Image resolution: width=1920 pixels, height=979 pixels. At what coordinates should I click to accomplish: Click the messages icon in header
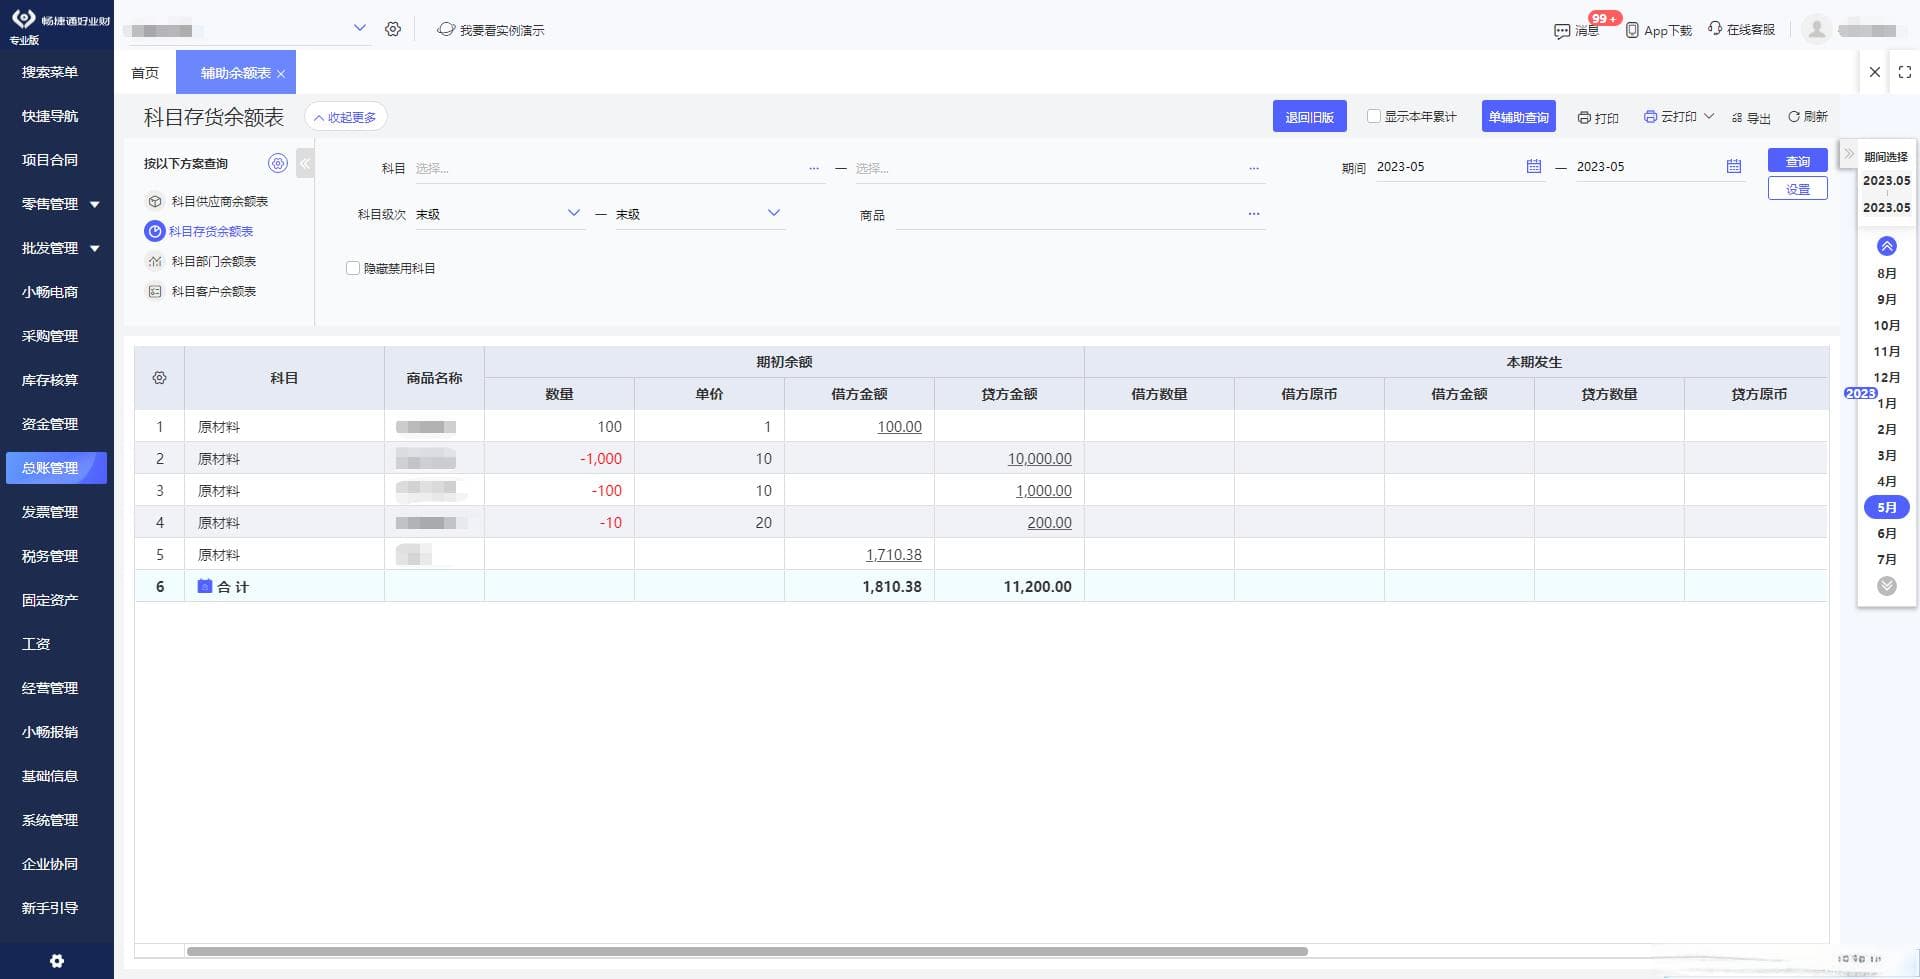(1562, 31)
